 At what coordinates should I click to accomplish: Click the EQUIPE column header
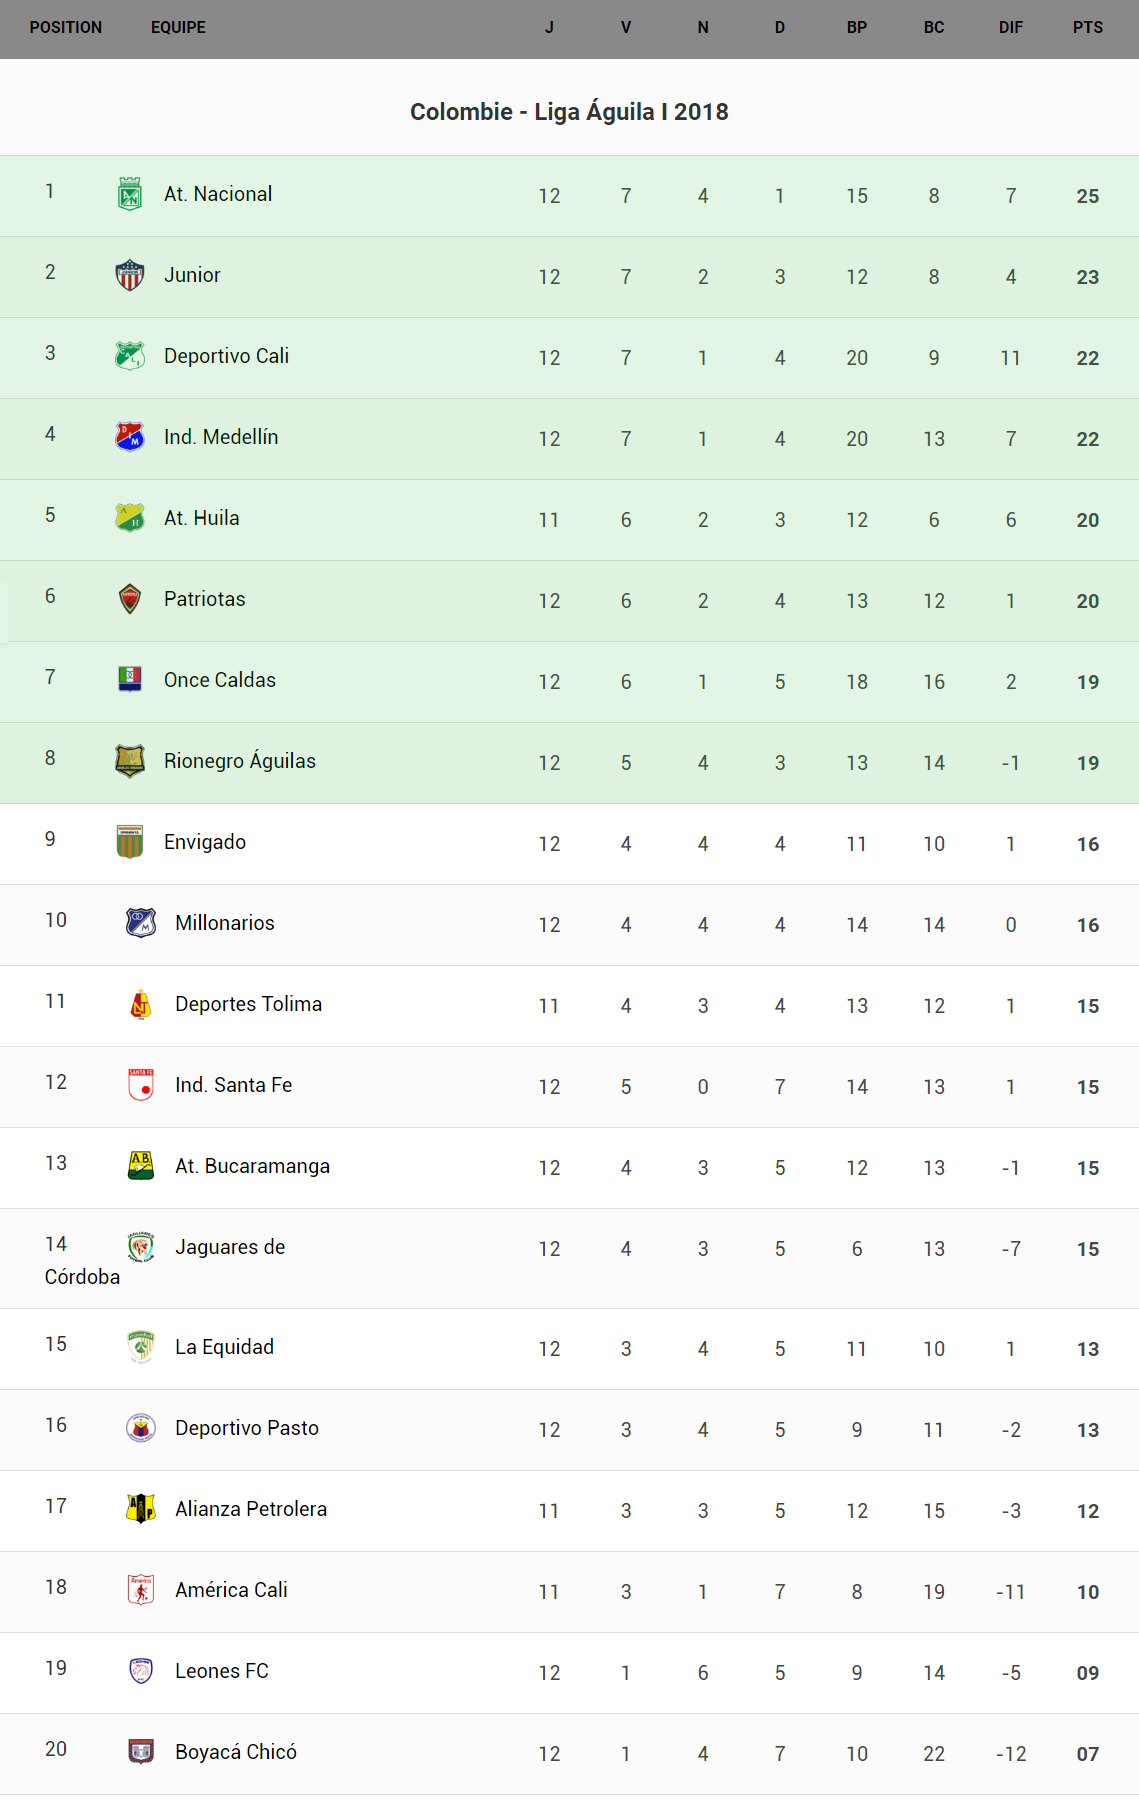click(x=178, y=28)
